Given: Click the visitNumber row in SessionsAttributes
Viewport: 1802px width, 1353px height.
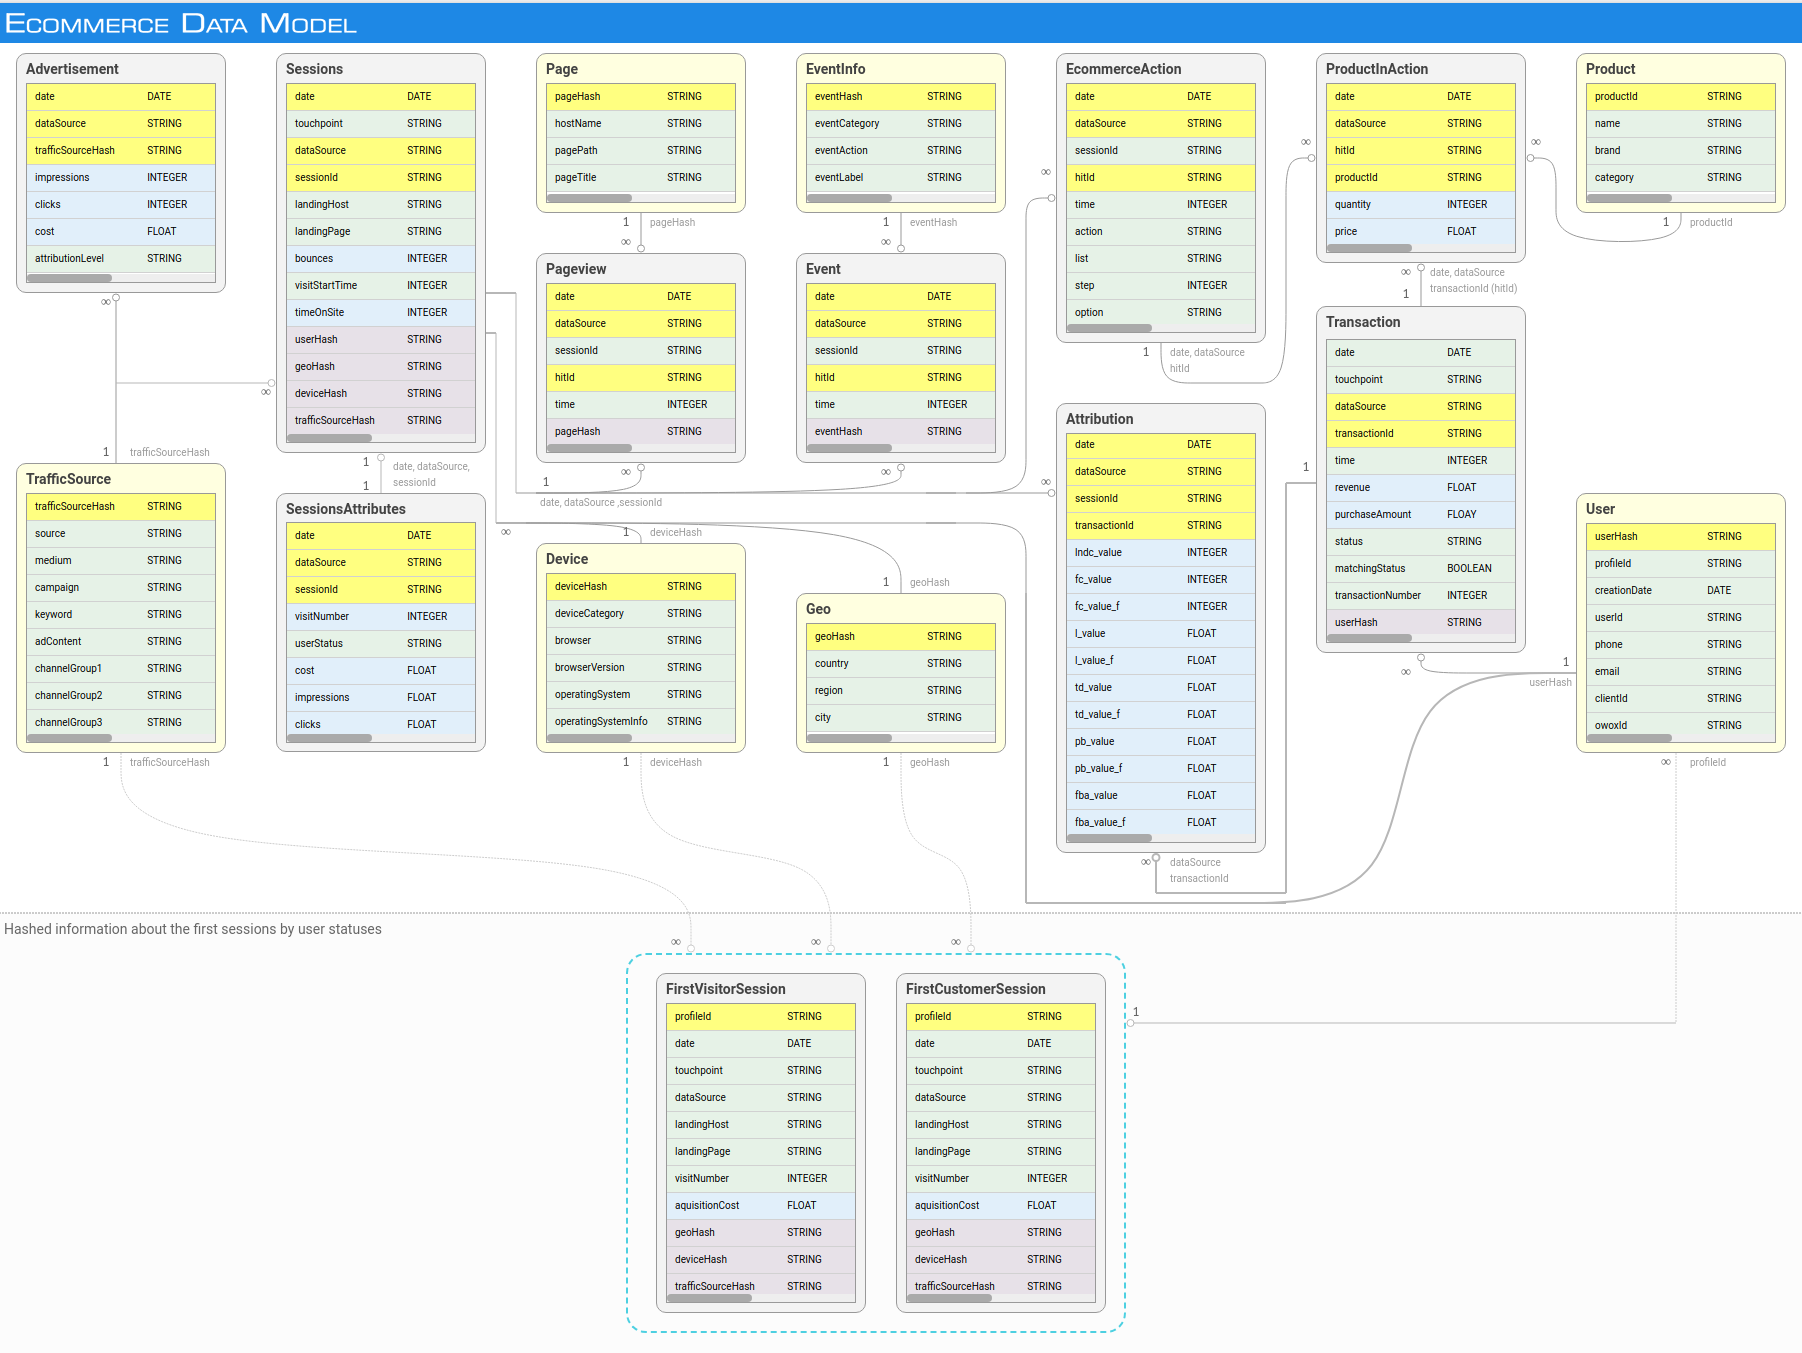Looking at the screenshot, I should tap(380, 617).
